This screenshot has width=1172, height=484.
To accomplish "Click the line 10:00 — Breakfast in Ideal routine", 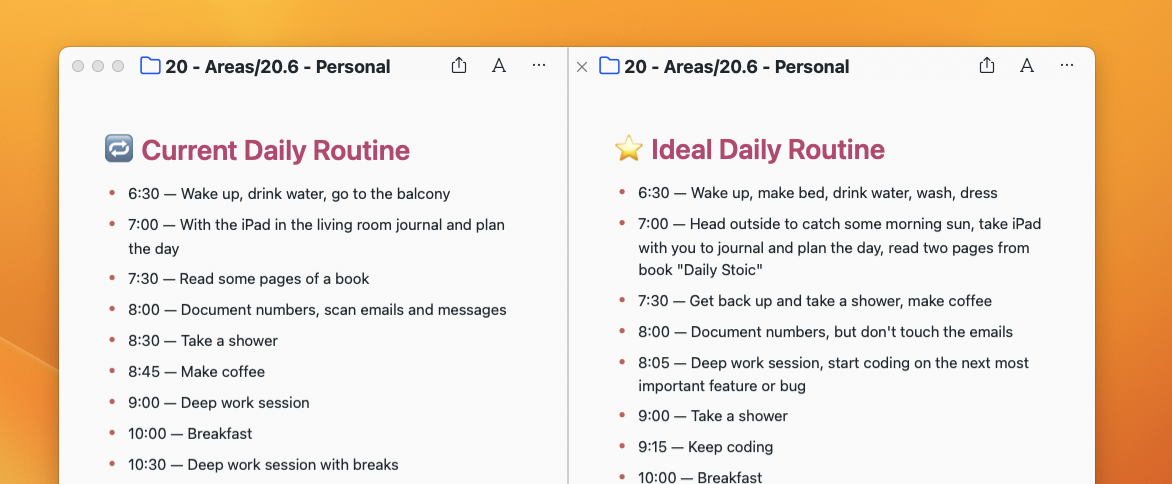I will tap(700, 477).
